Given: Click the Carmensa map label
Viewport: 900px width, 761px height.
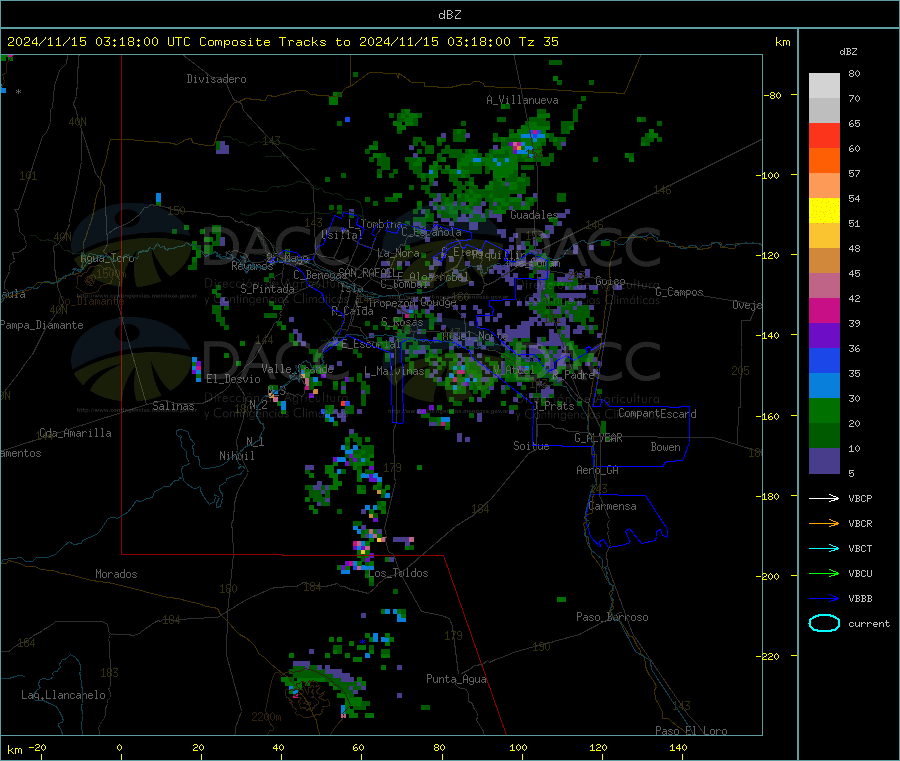Looking at the screenshot, I should click(612, 506).
